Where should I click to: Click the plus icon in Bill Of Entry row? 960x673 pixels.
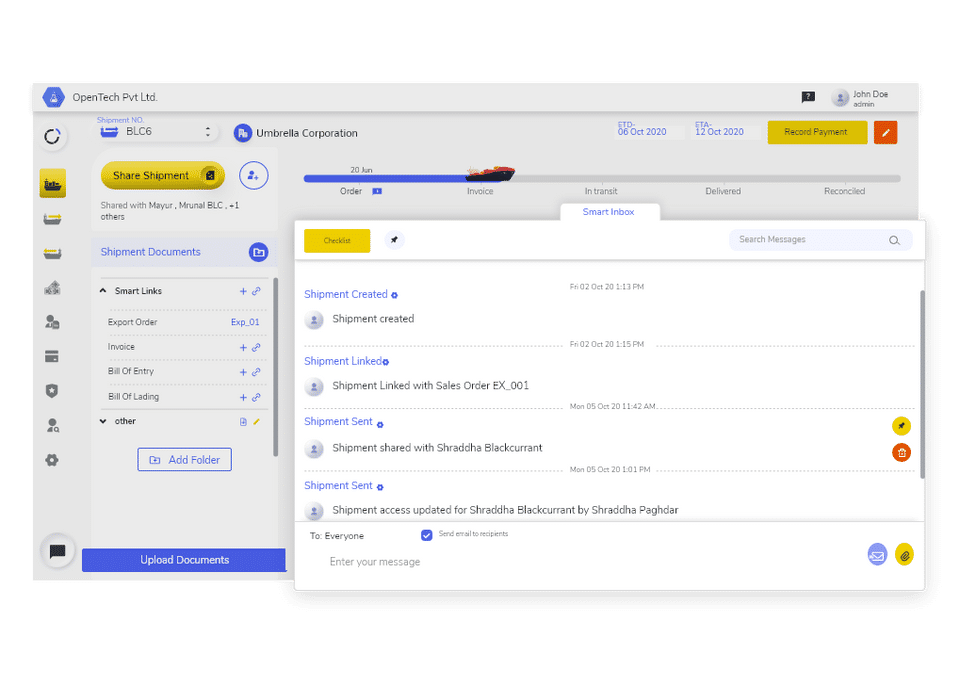point(243,372)
